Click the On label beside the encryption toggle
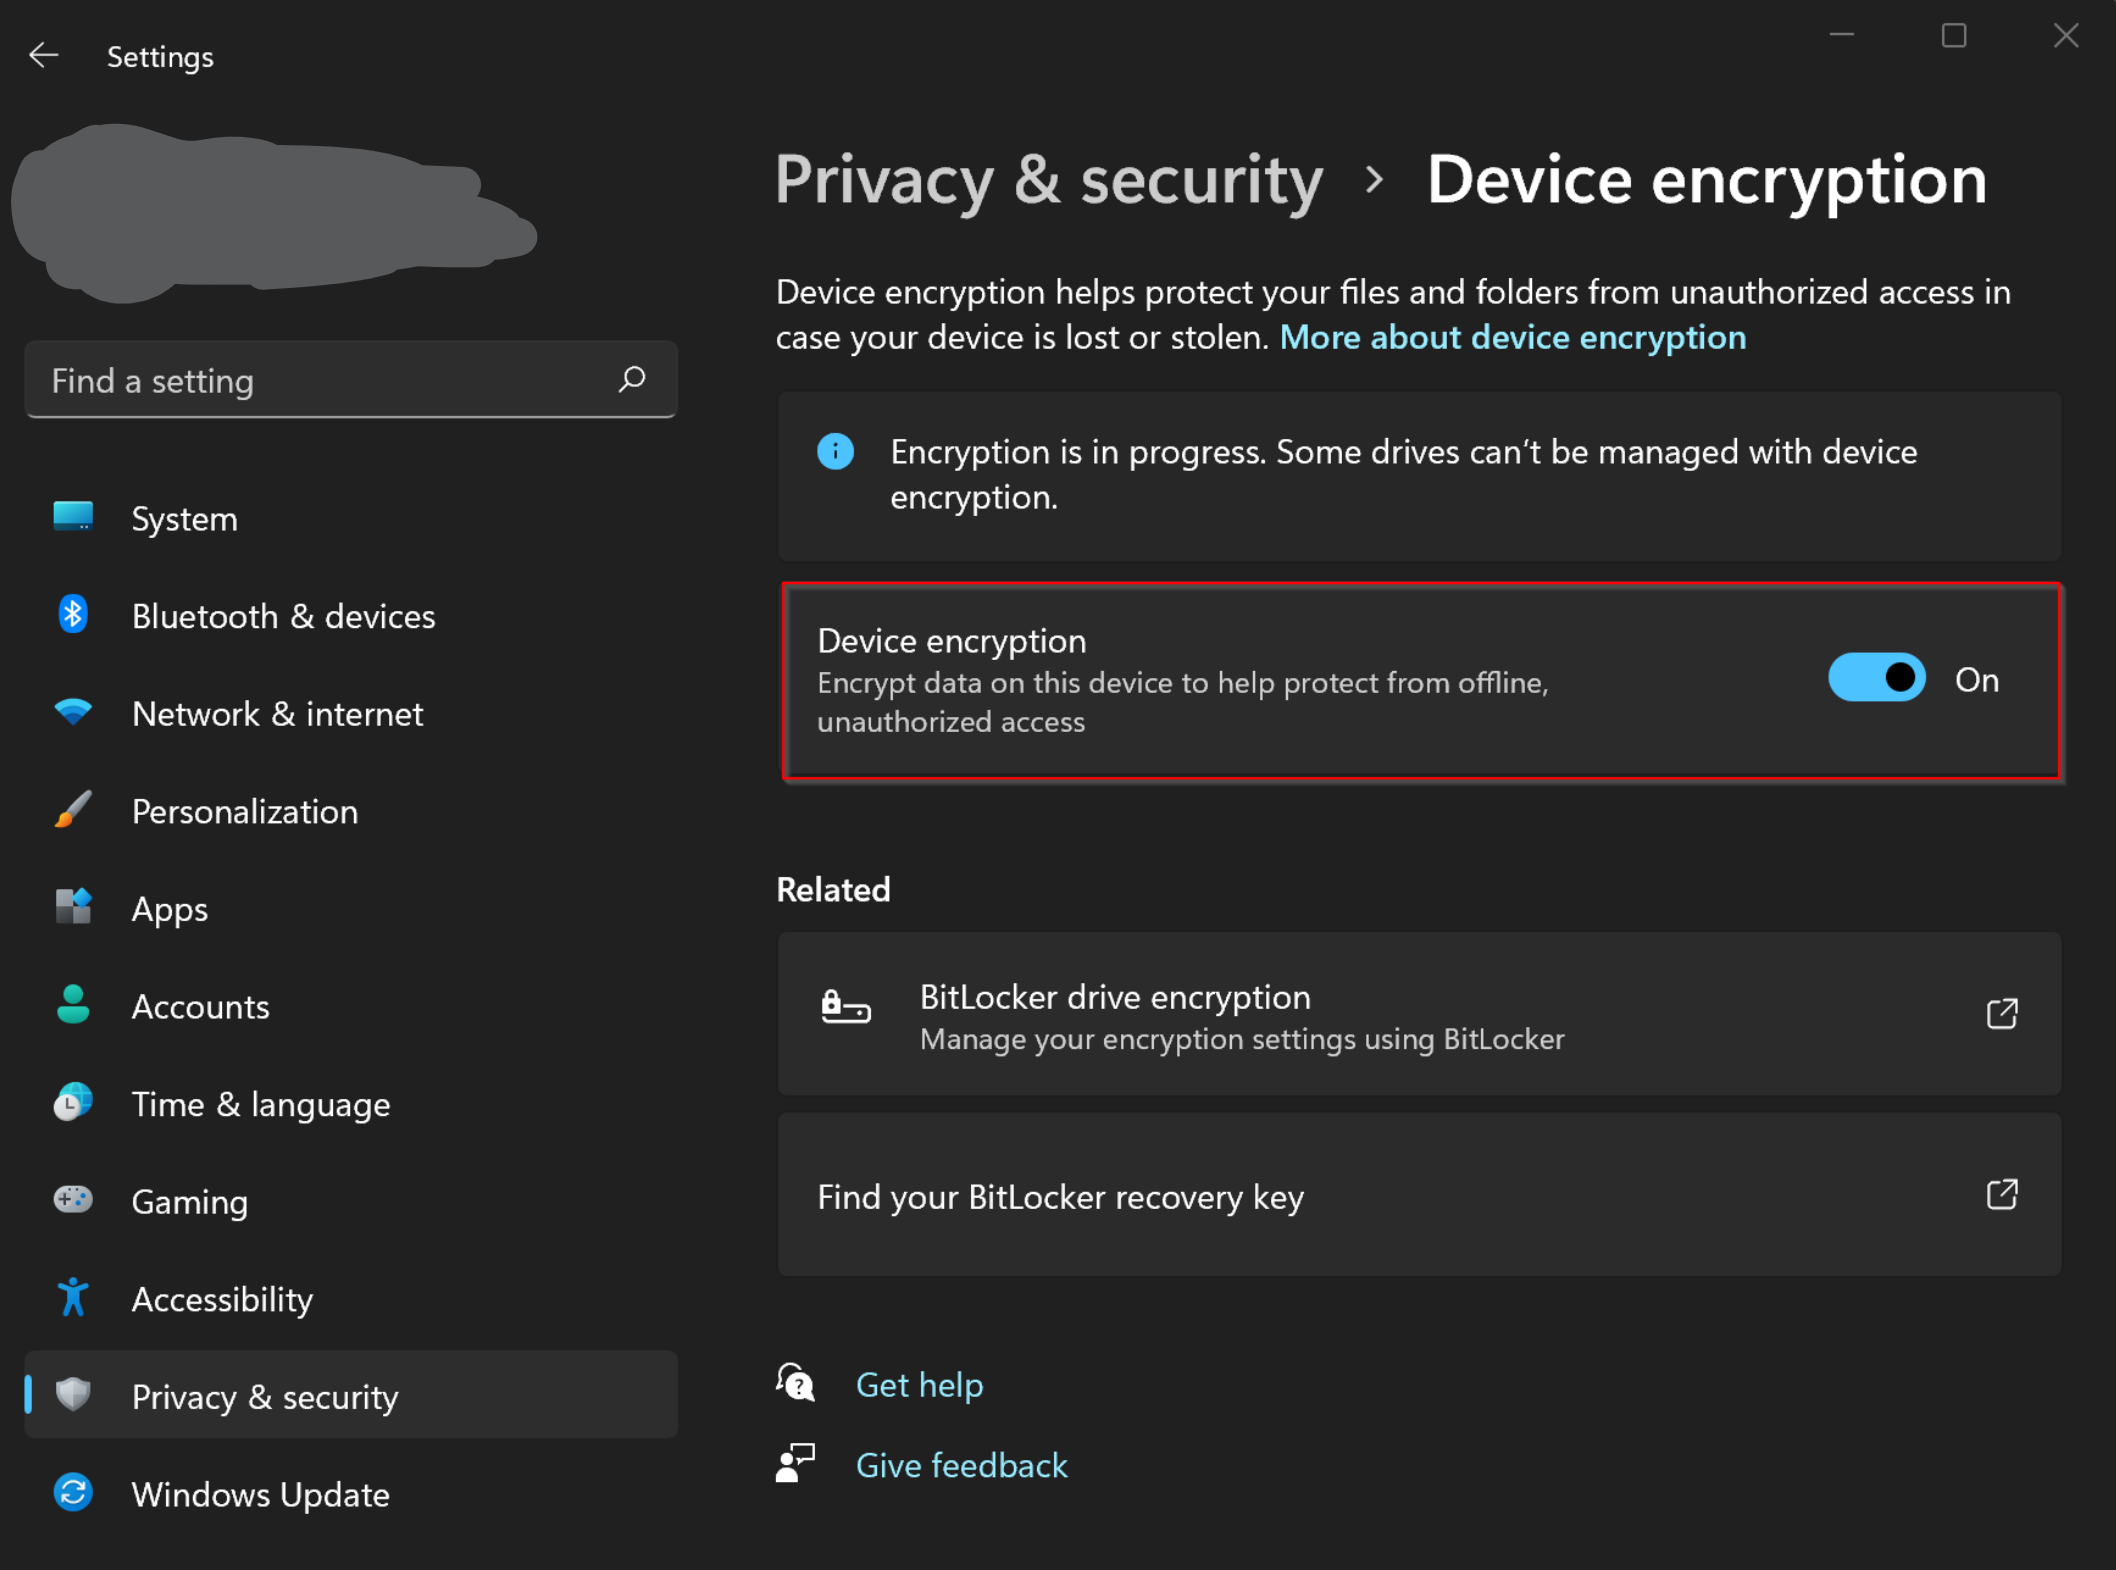2116x1570 pixels. click(1977, 679)
